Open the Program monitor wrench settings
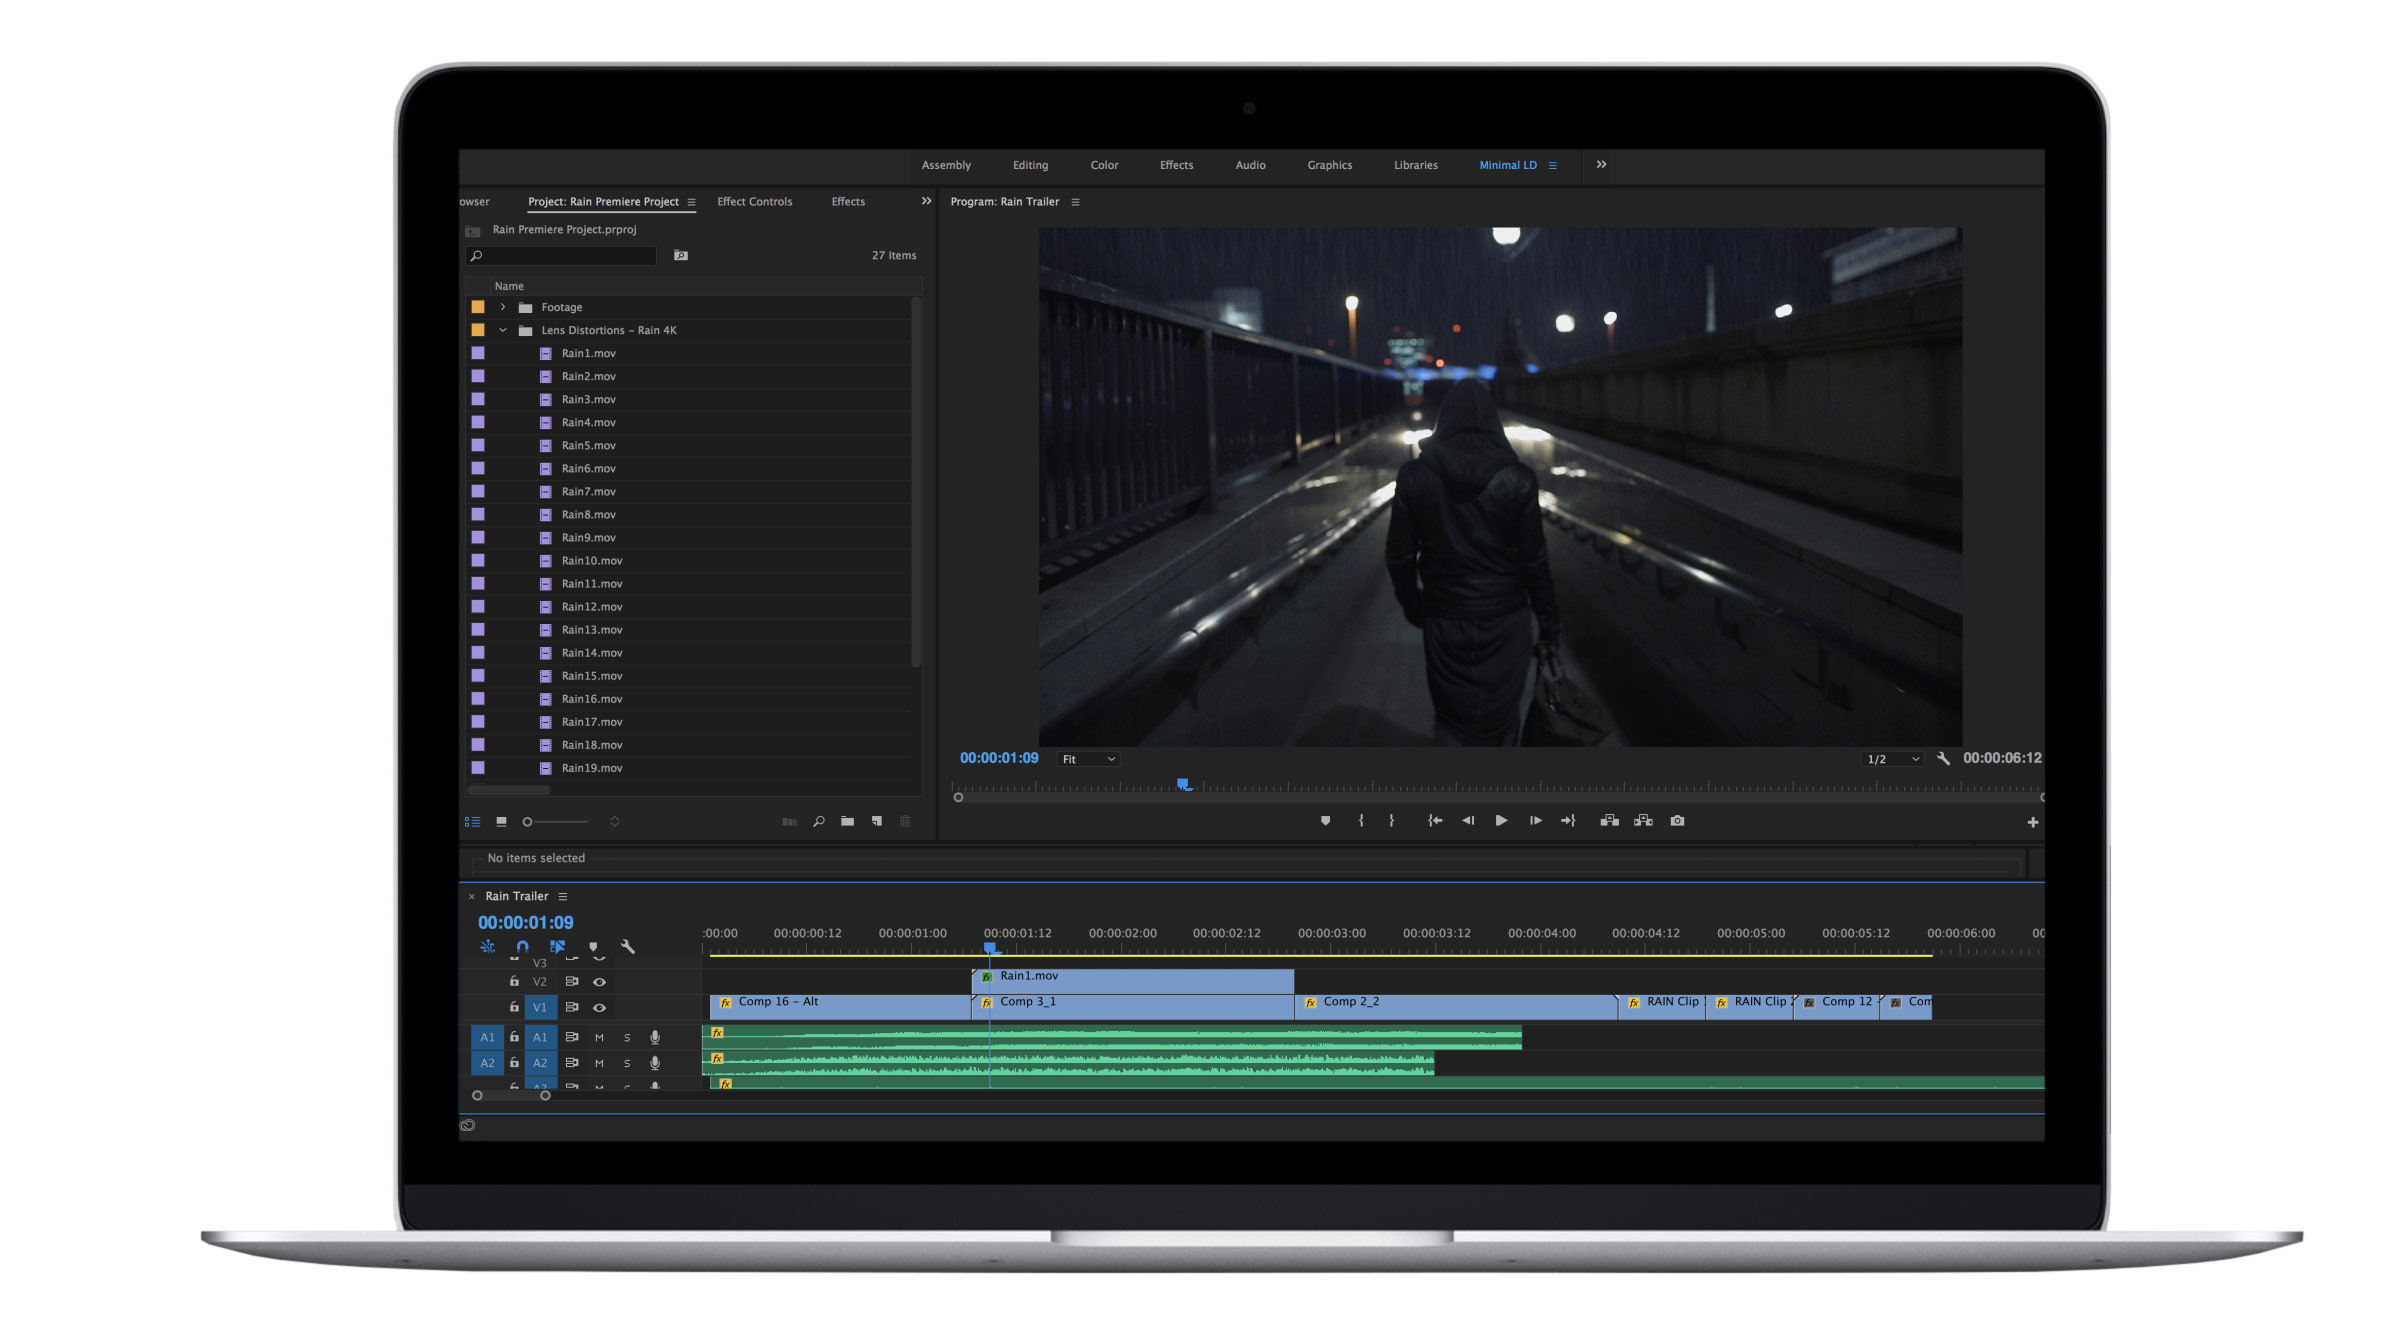2400x1325 pixels. point(1943,759)
